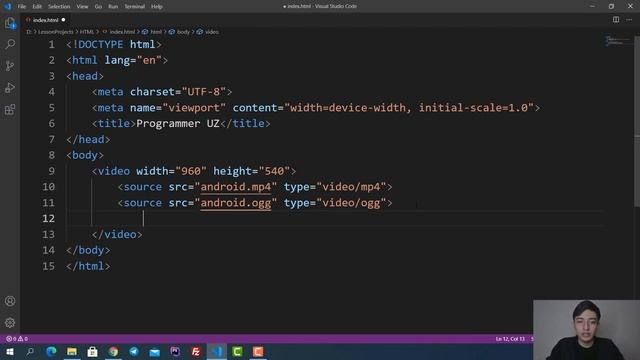Image resolution: width=640 pixels, height=360 pixels.
Task: Launch Microsoft Edge from taskbar
Action: pyautogui.click(x=51, y=351)
